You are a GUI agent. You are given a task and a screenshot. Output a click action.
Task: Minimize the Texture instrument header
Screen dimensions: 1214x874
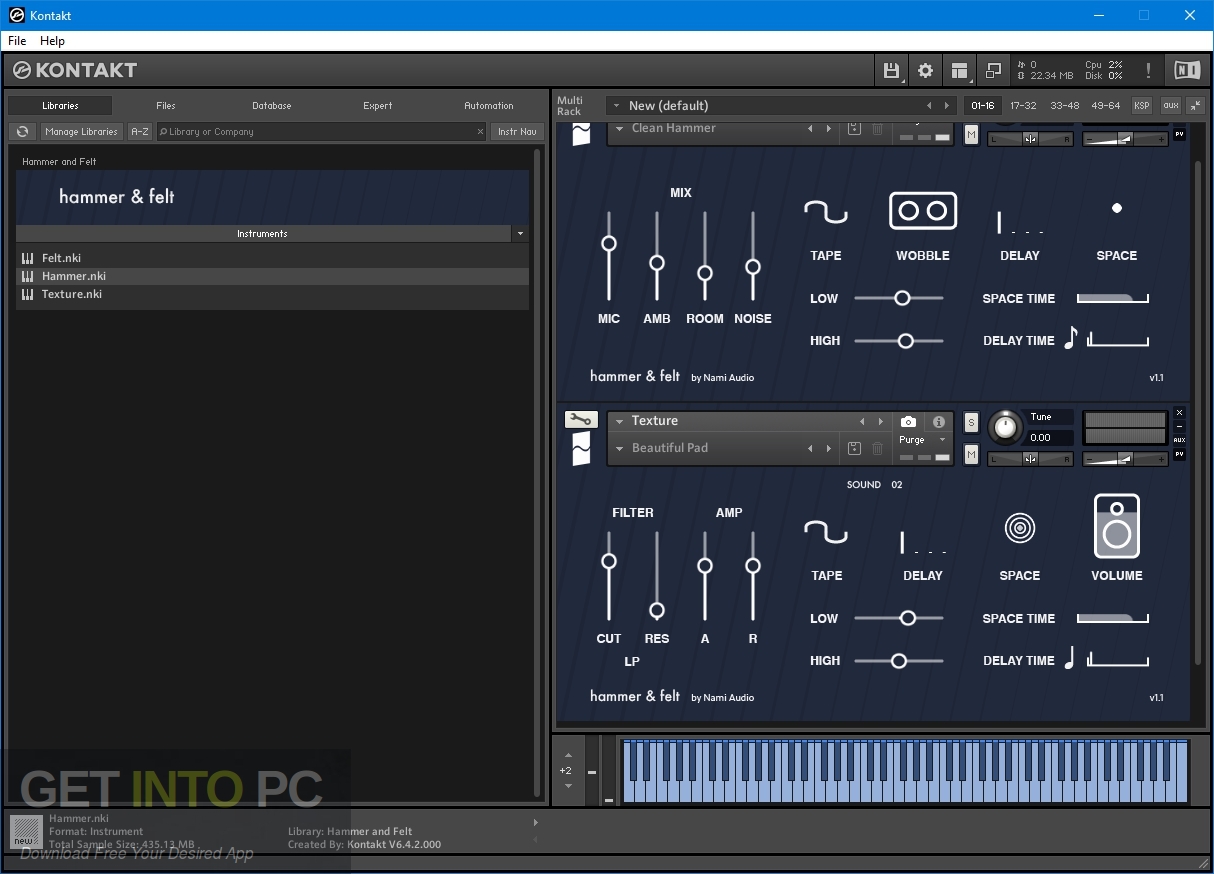pyautogui.click(x=1179, y=426)
